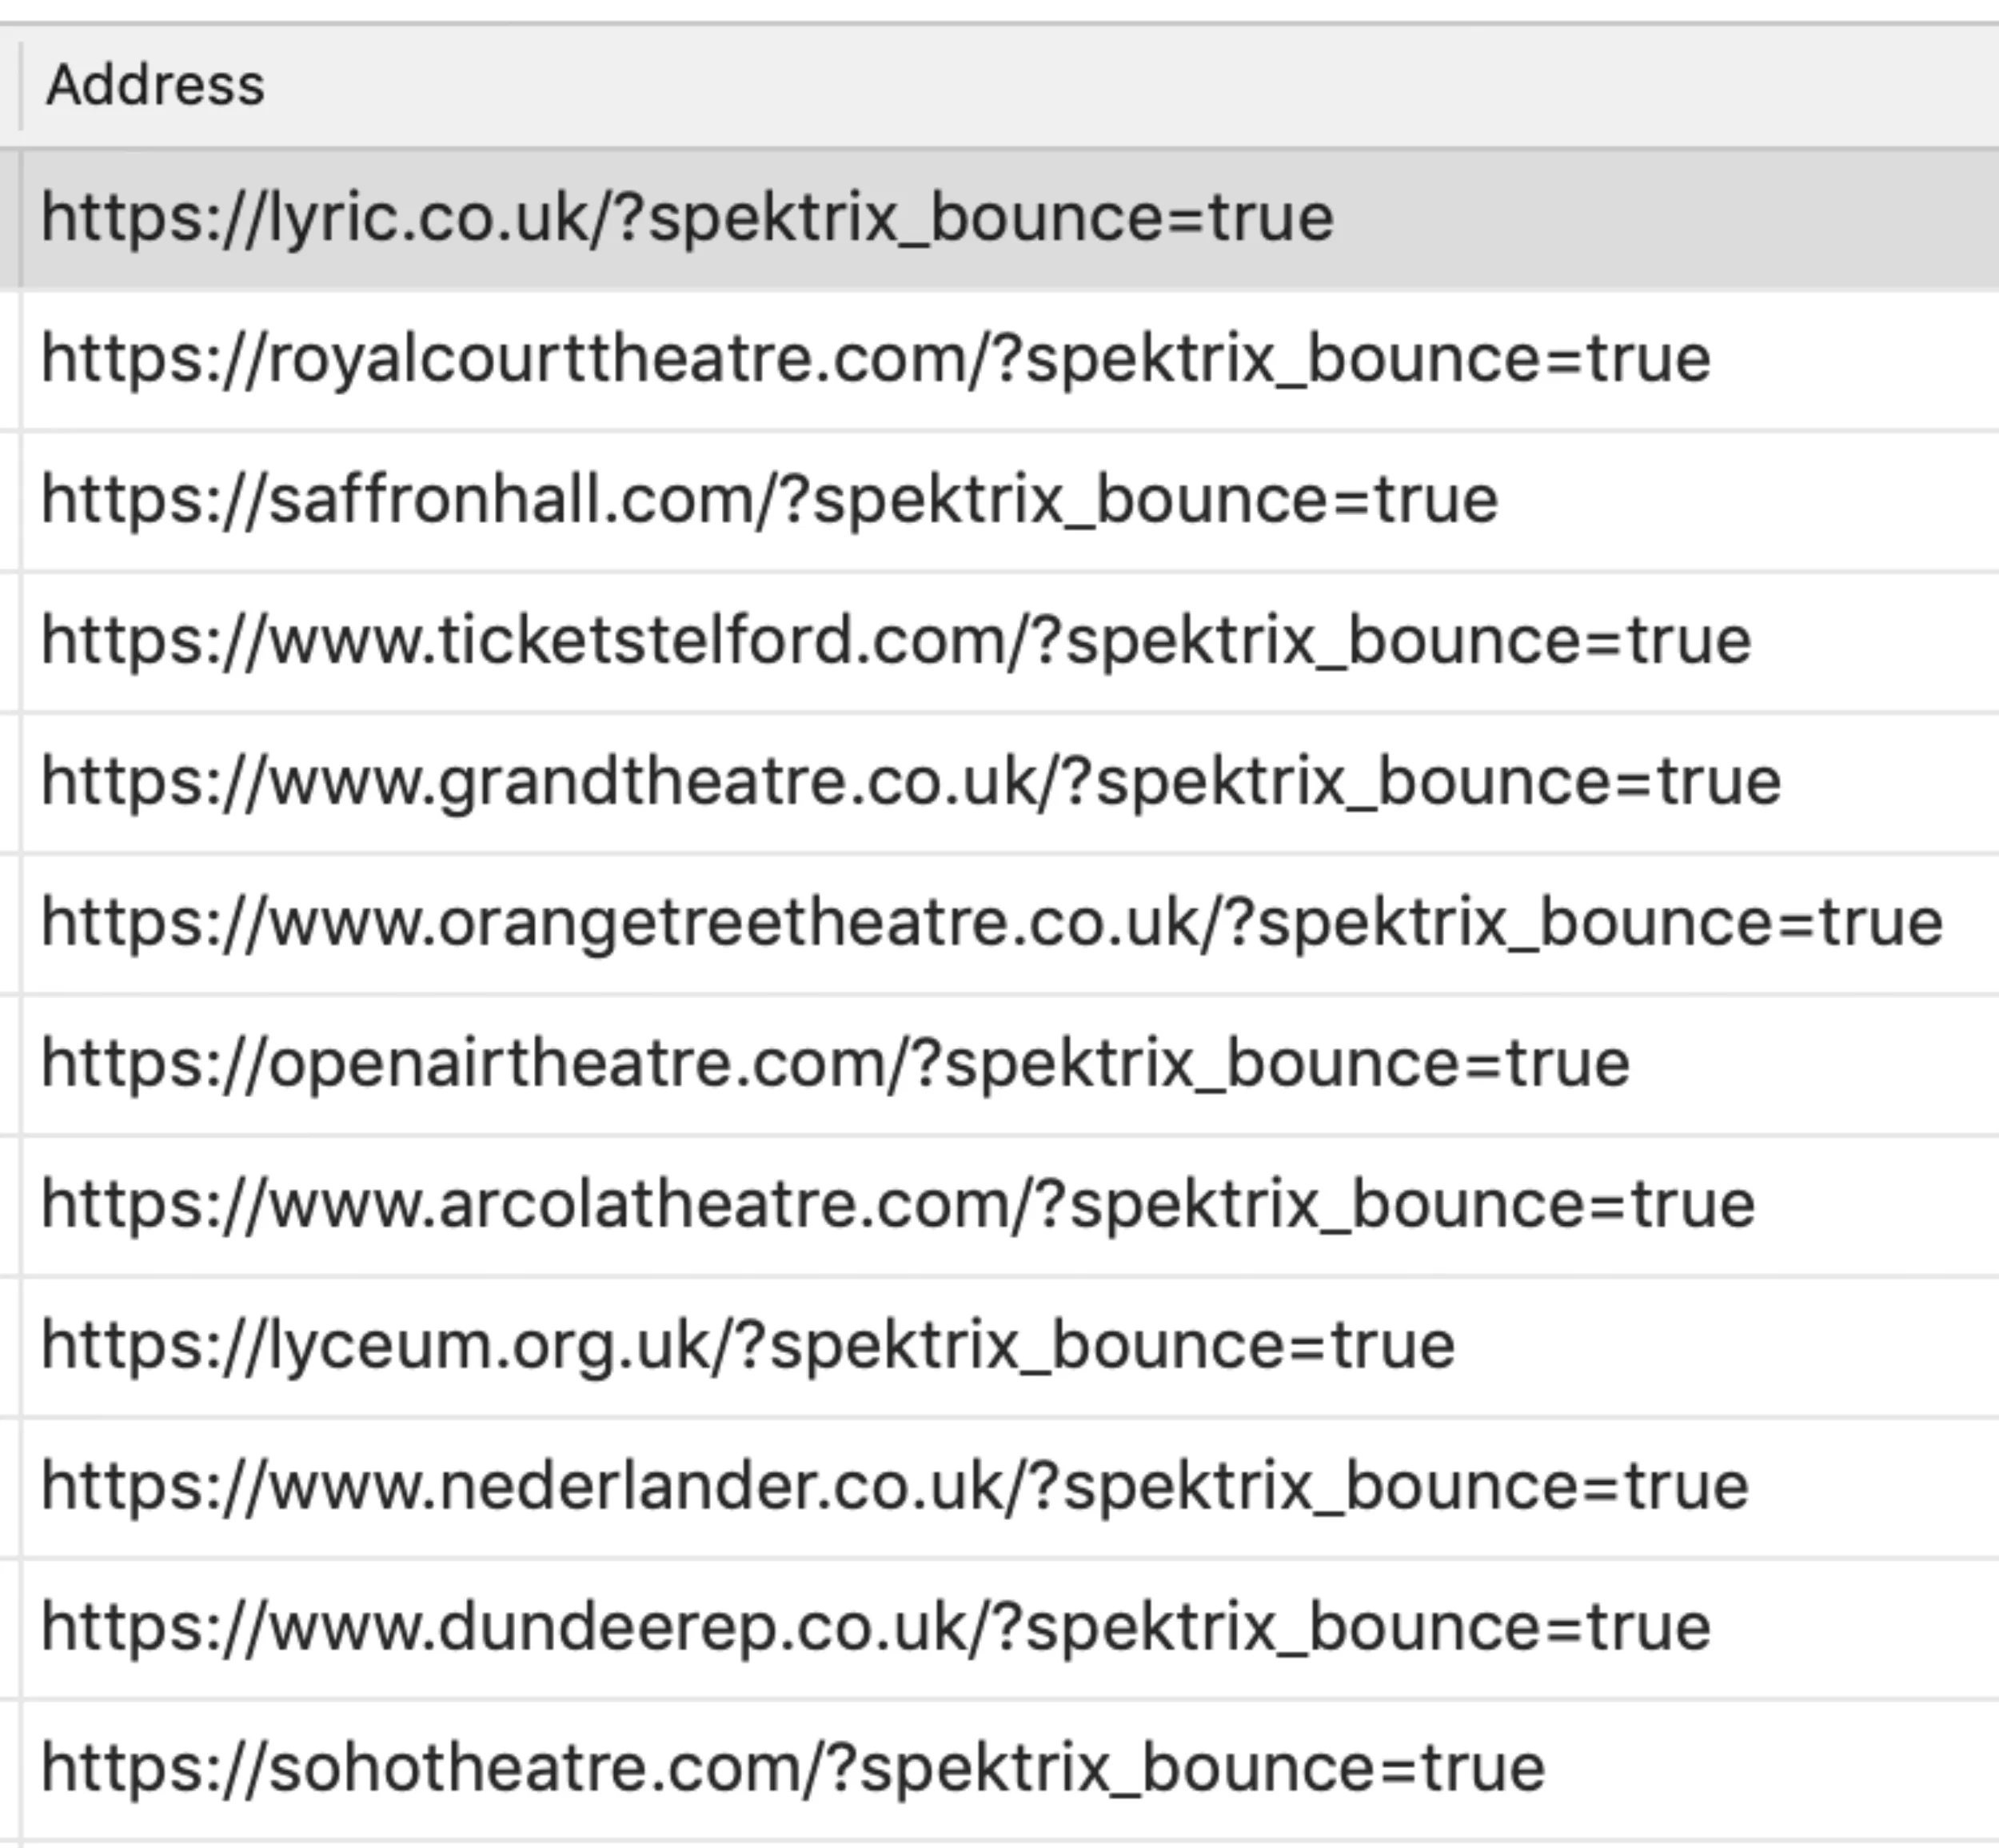The width and height of the screenshot is (1999, 1848).
Task: Click left-edge cell of the saffronhall.com row
Action: pos(8,501)
